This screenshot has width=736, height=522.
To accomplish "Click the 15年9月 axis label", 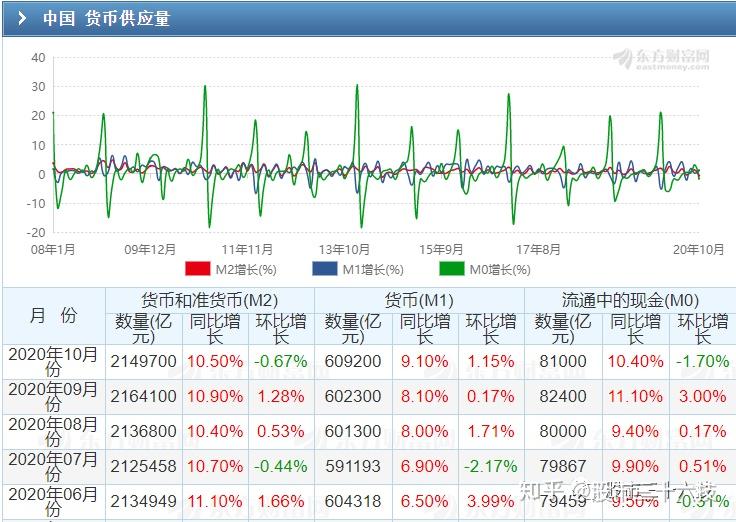I will (x=441, y=249).
